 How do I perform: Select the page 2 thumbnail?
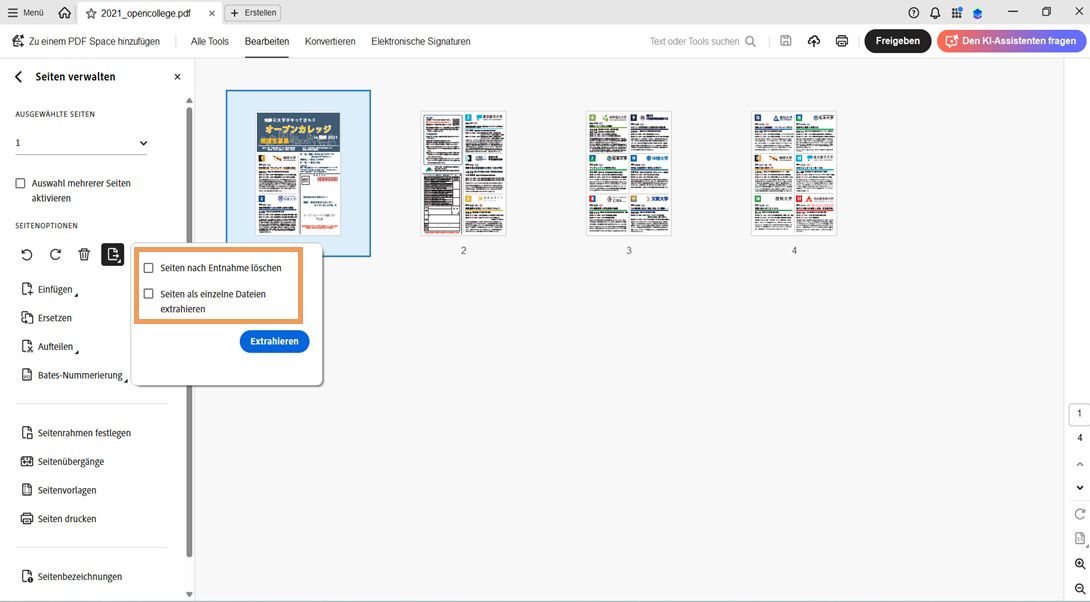click(x=463, y=173)
